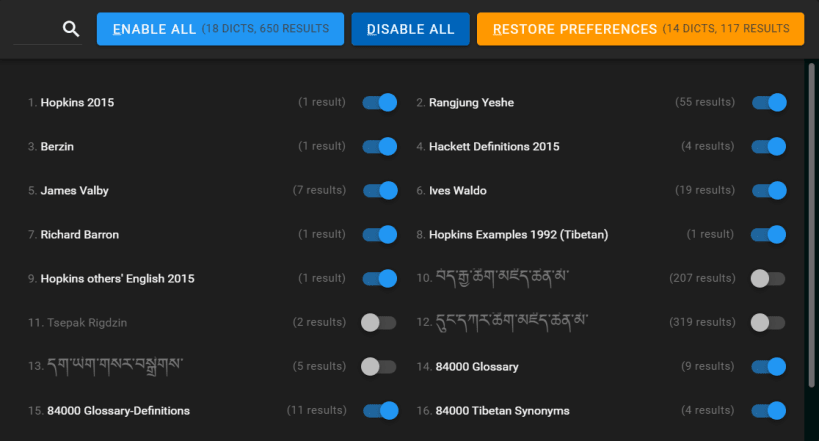Restore preferences with 14 dictionaries

pos(640,29)
